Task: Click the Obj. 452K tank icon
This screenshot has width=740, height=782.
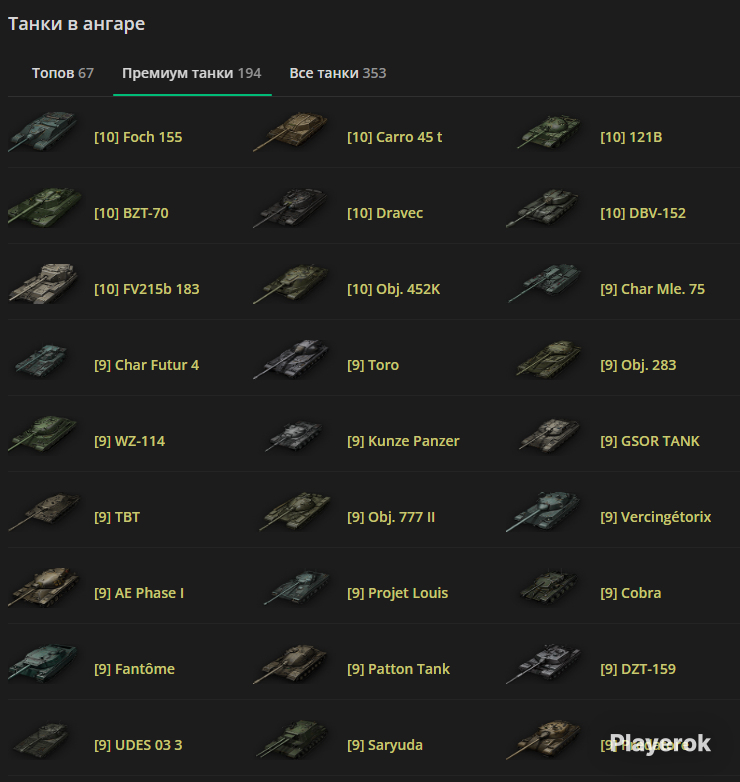Action: coord(292,283)
